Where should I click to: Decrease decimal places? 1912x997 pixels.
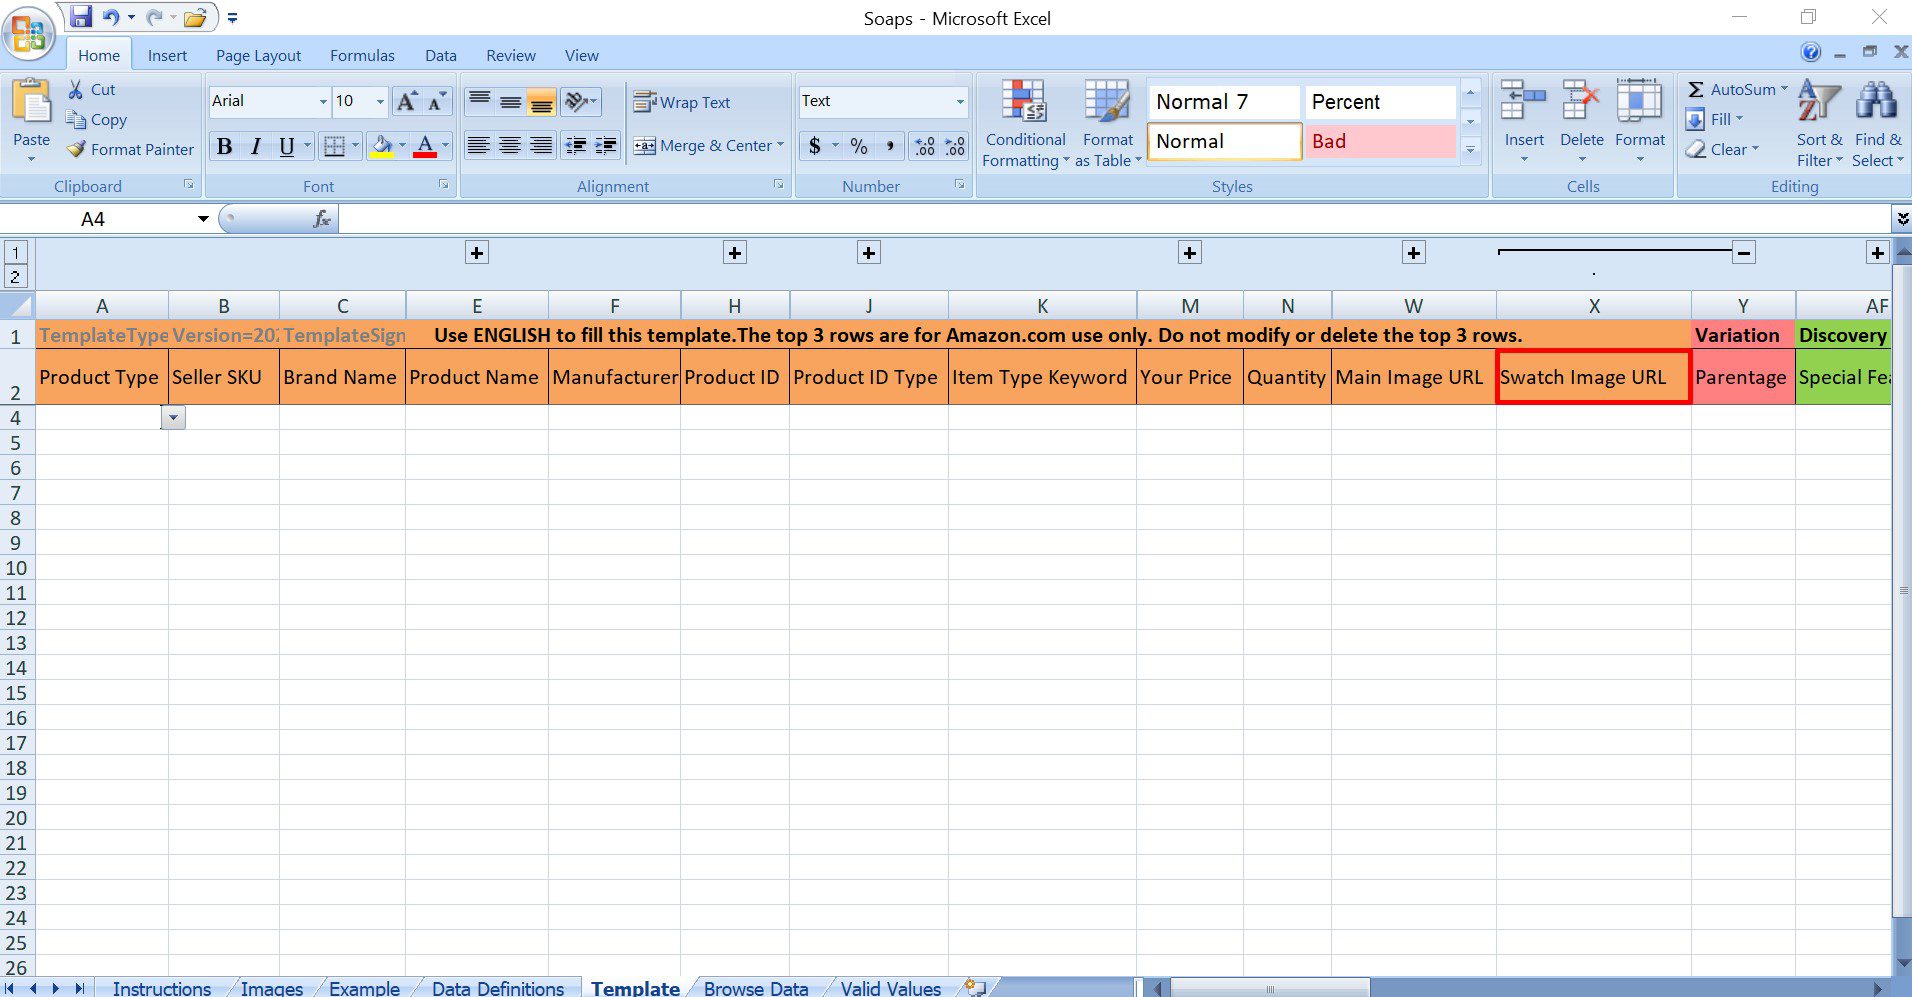[955, 146]
